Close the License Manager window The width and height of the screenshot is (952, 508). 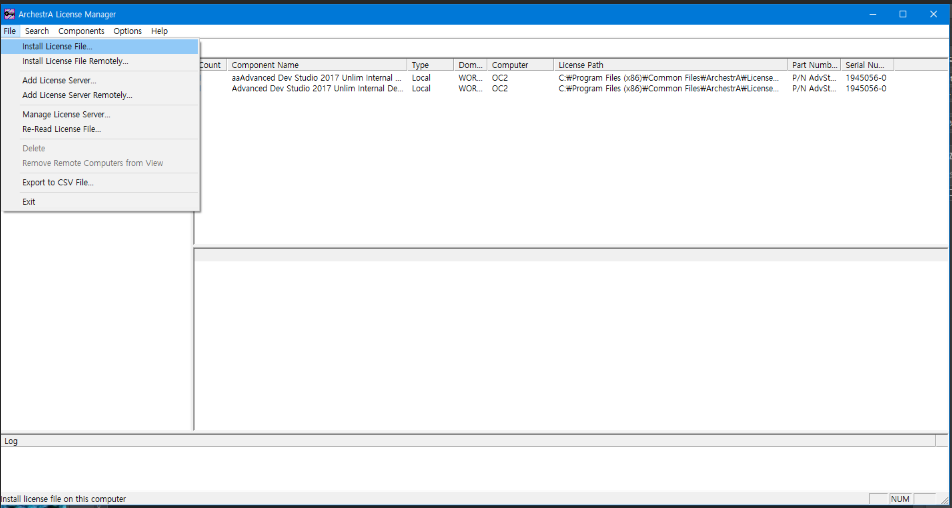point(933,14)
